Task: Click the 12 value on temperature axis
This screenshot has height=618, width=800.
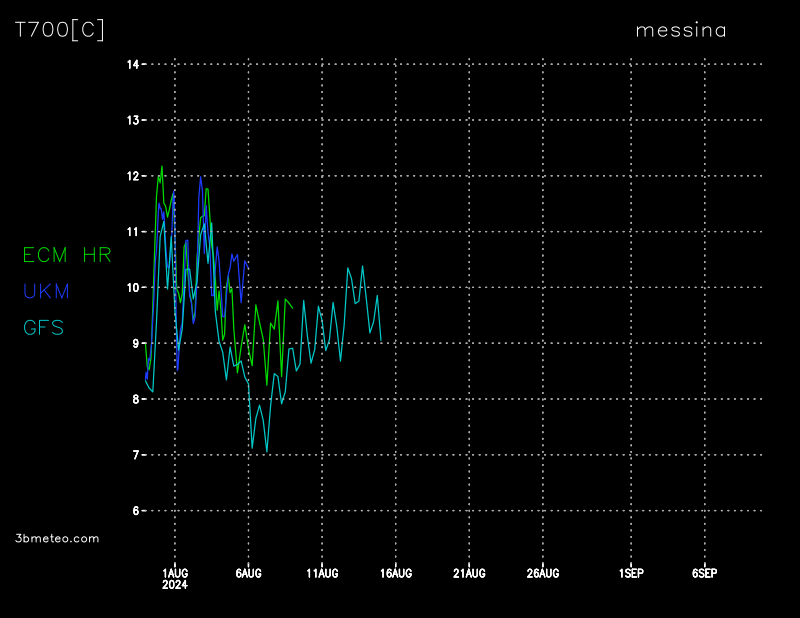Action: (x=132, y=176)
